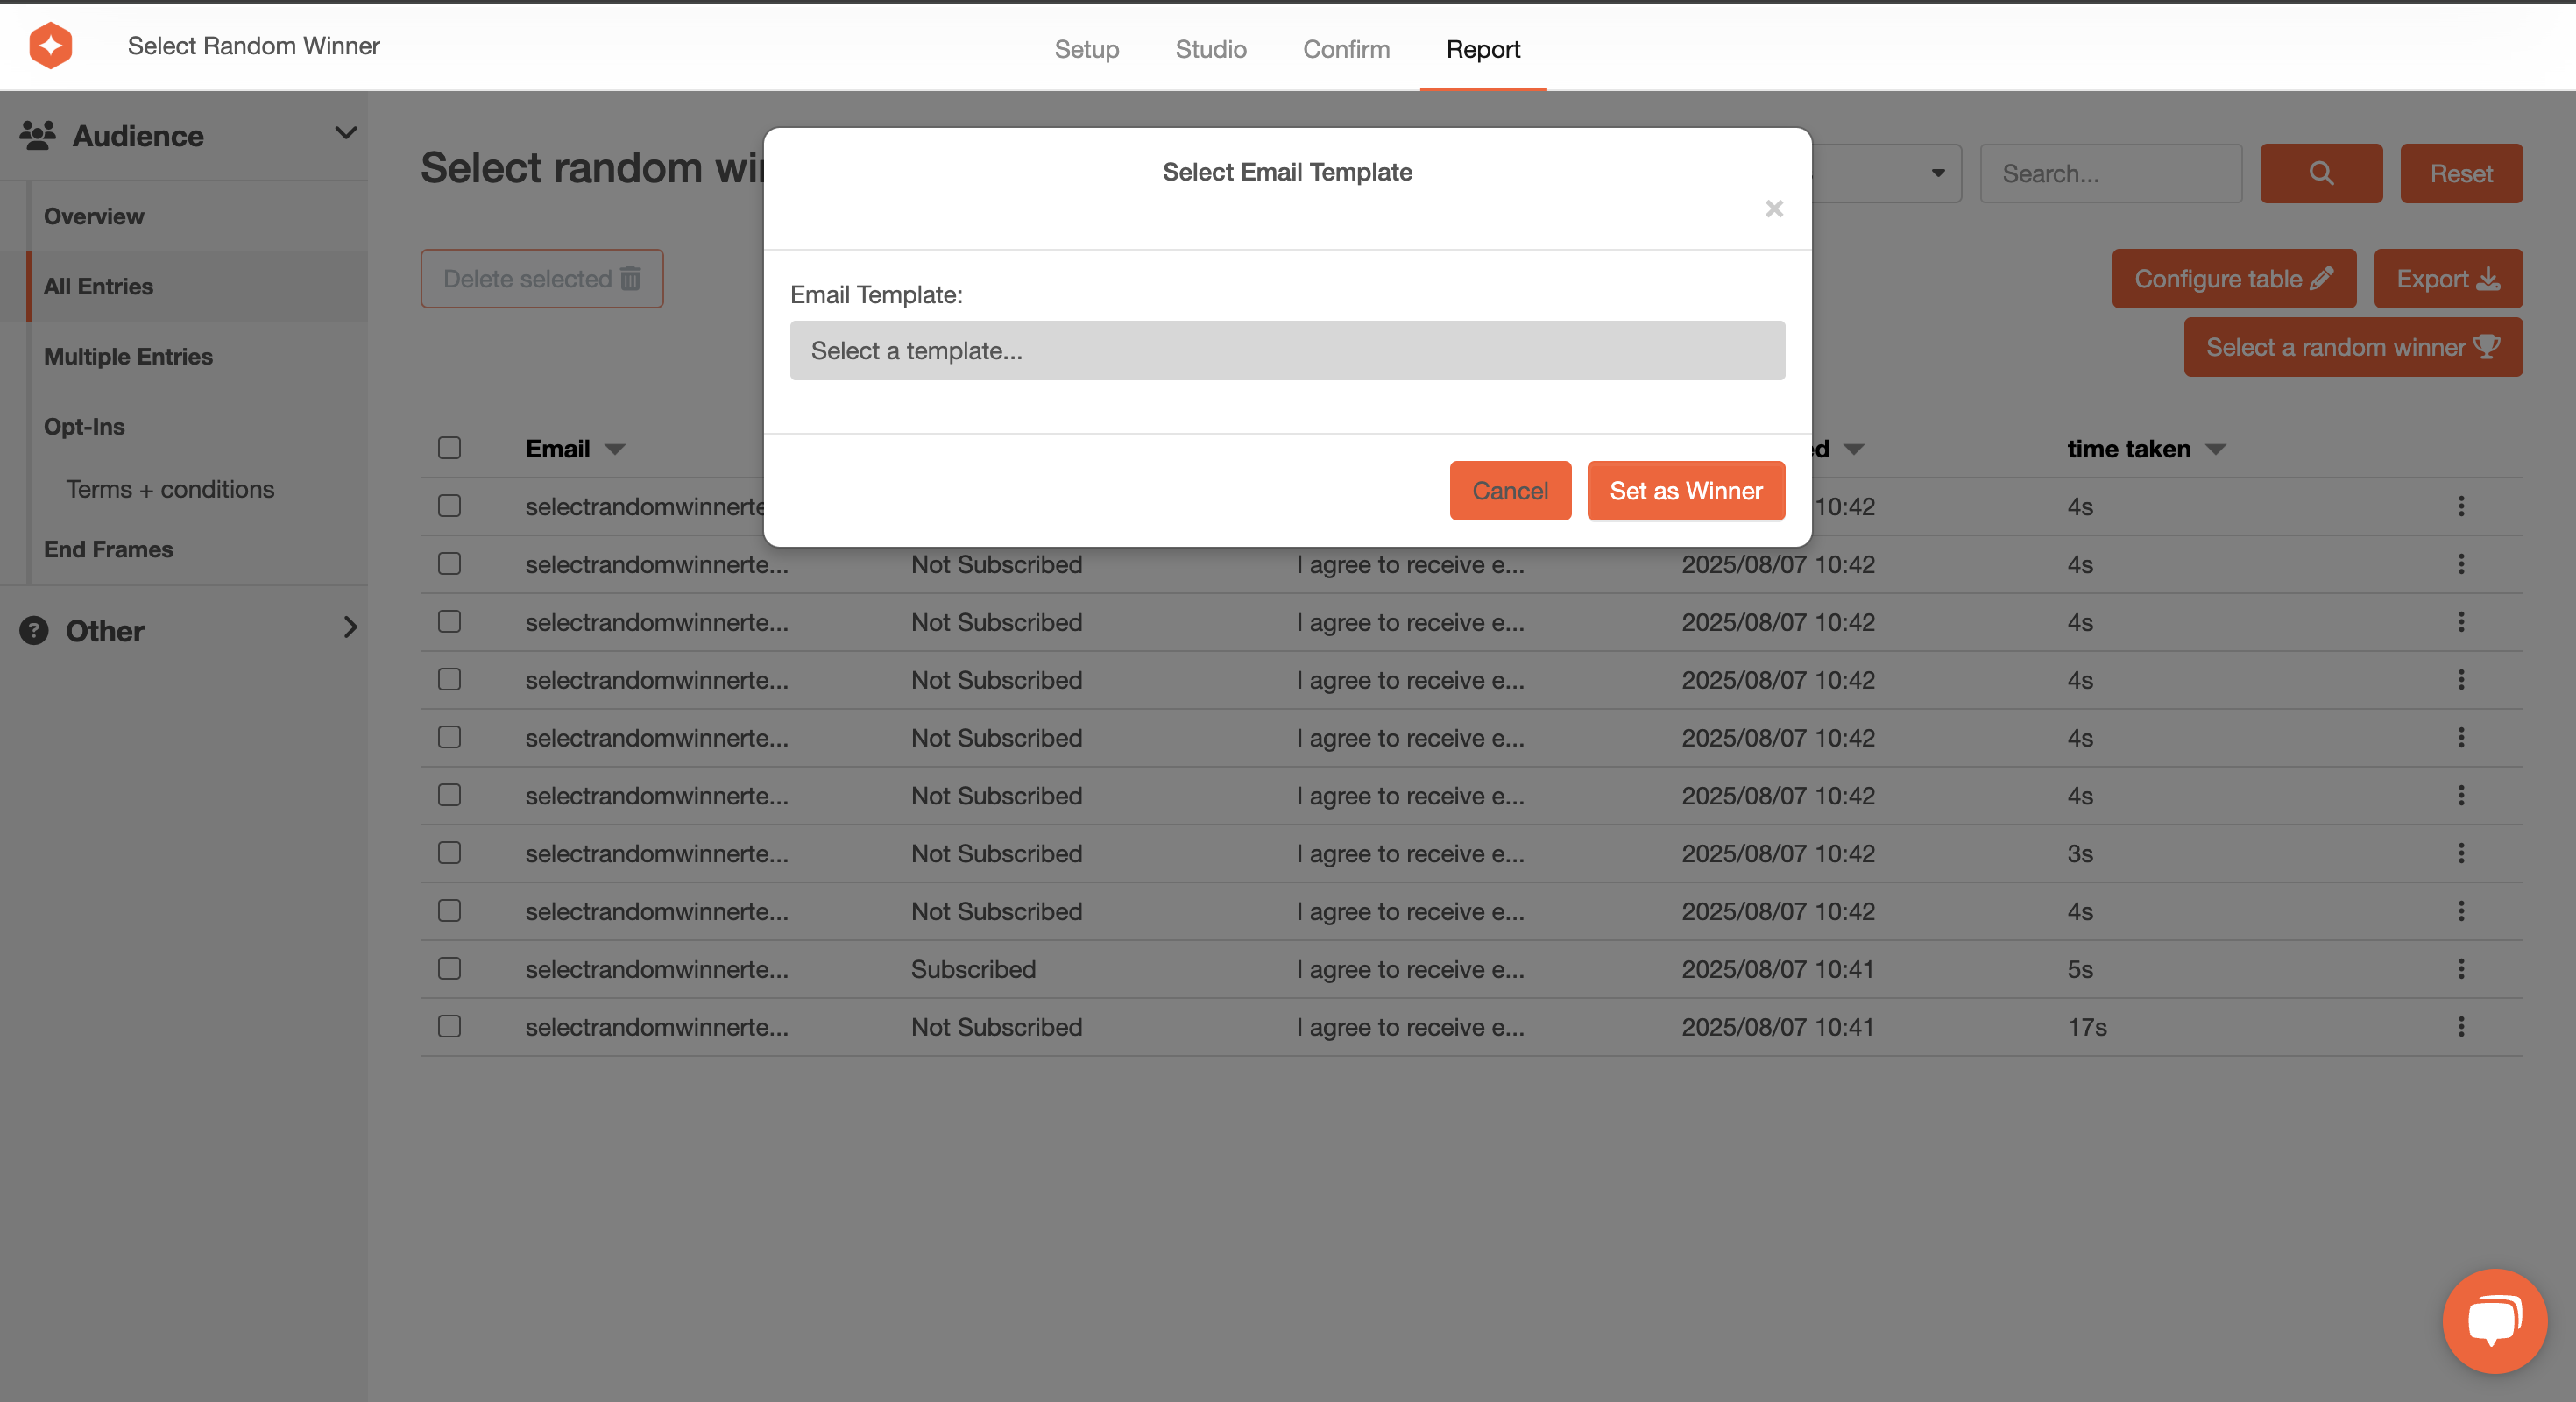The height and width of the screenshot is (1402, 2576).
Task: Collapse the Audience sidebar section
Action: pos(345,133)
